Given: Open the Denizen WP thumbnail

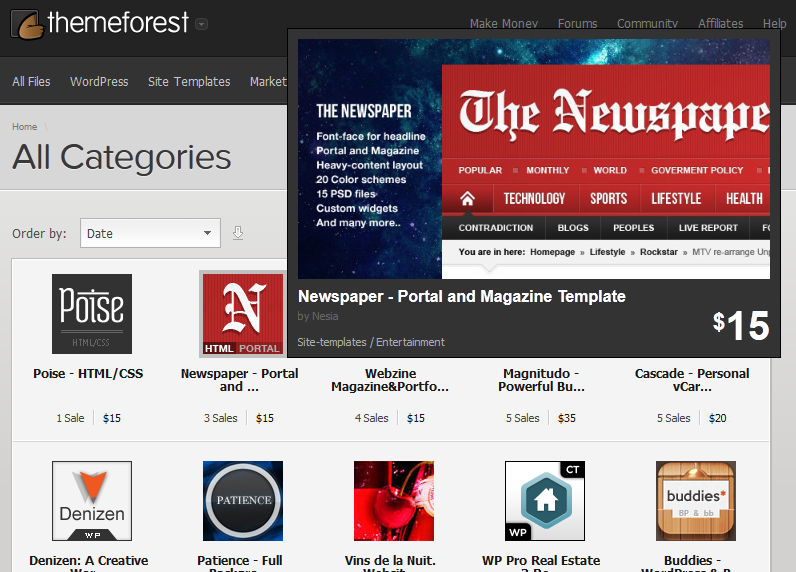Looking at the screenshot, I should [x=92, y=501].
